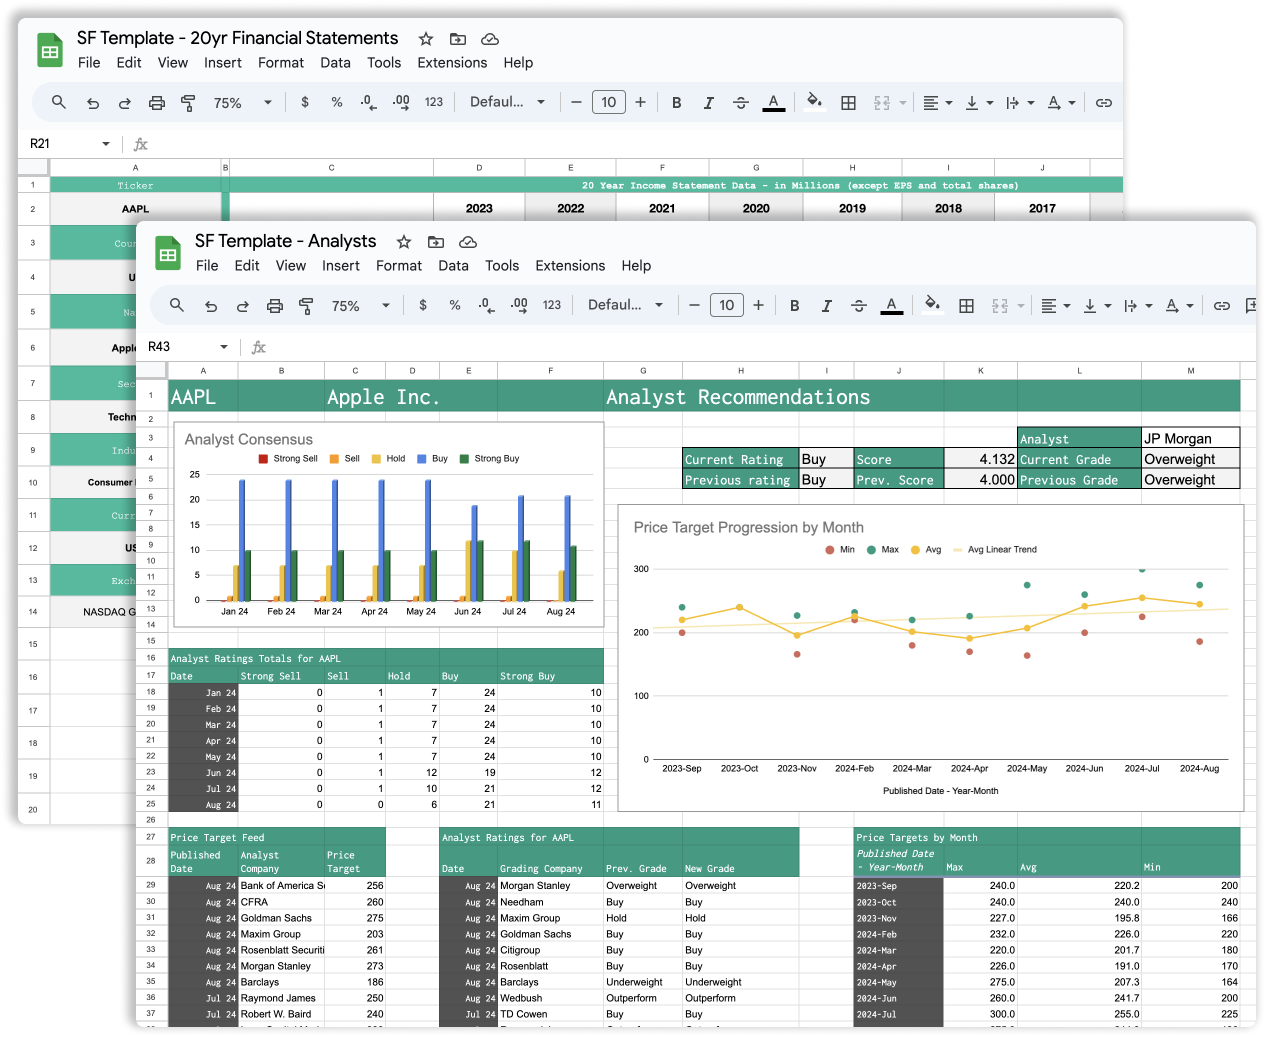Screen dimensions: 1266x1037
Task: Open the name box dropdown showing R43
Action: [x=224, y=347]
